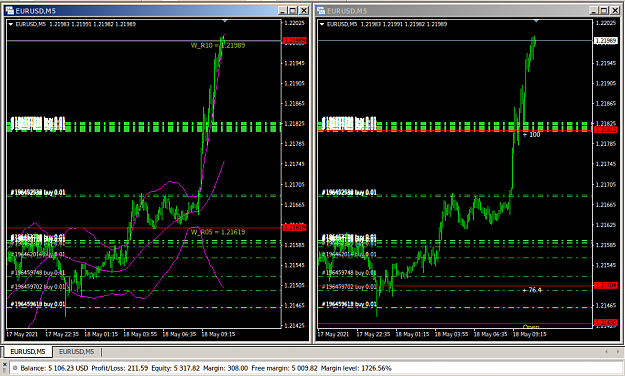Click the Margin: 308.00 status text
Image resolution: width=625 pixels, height=376 pixels.
(226, 368)
